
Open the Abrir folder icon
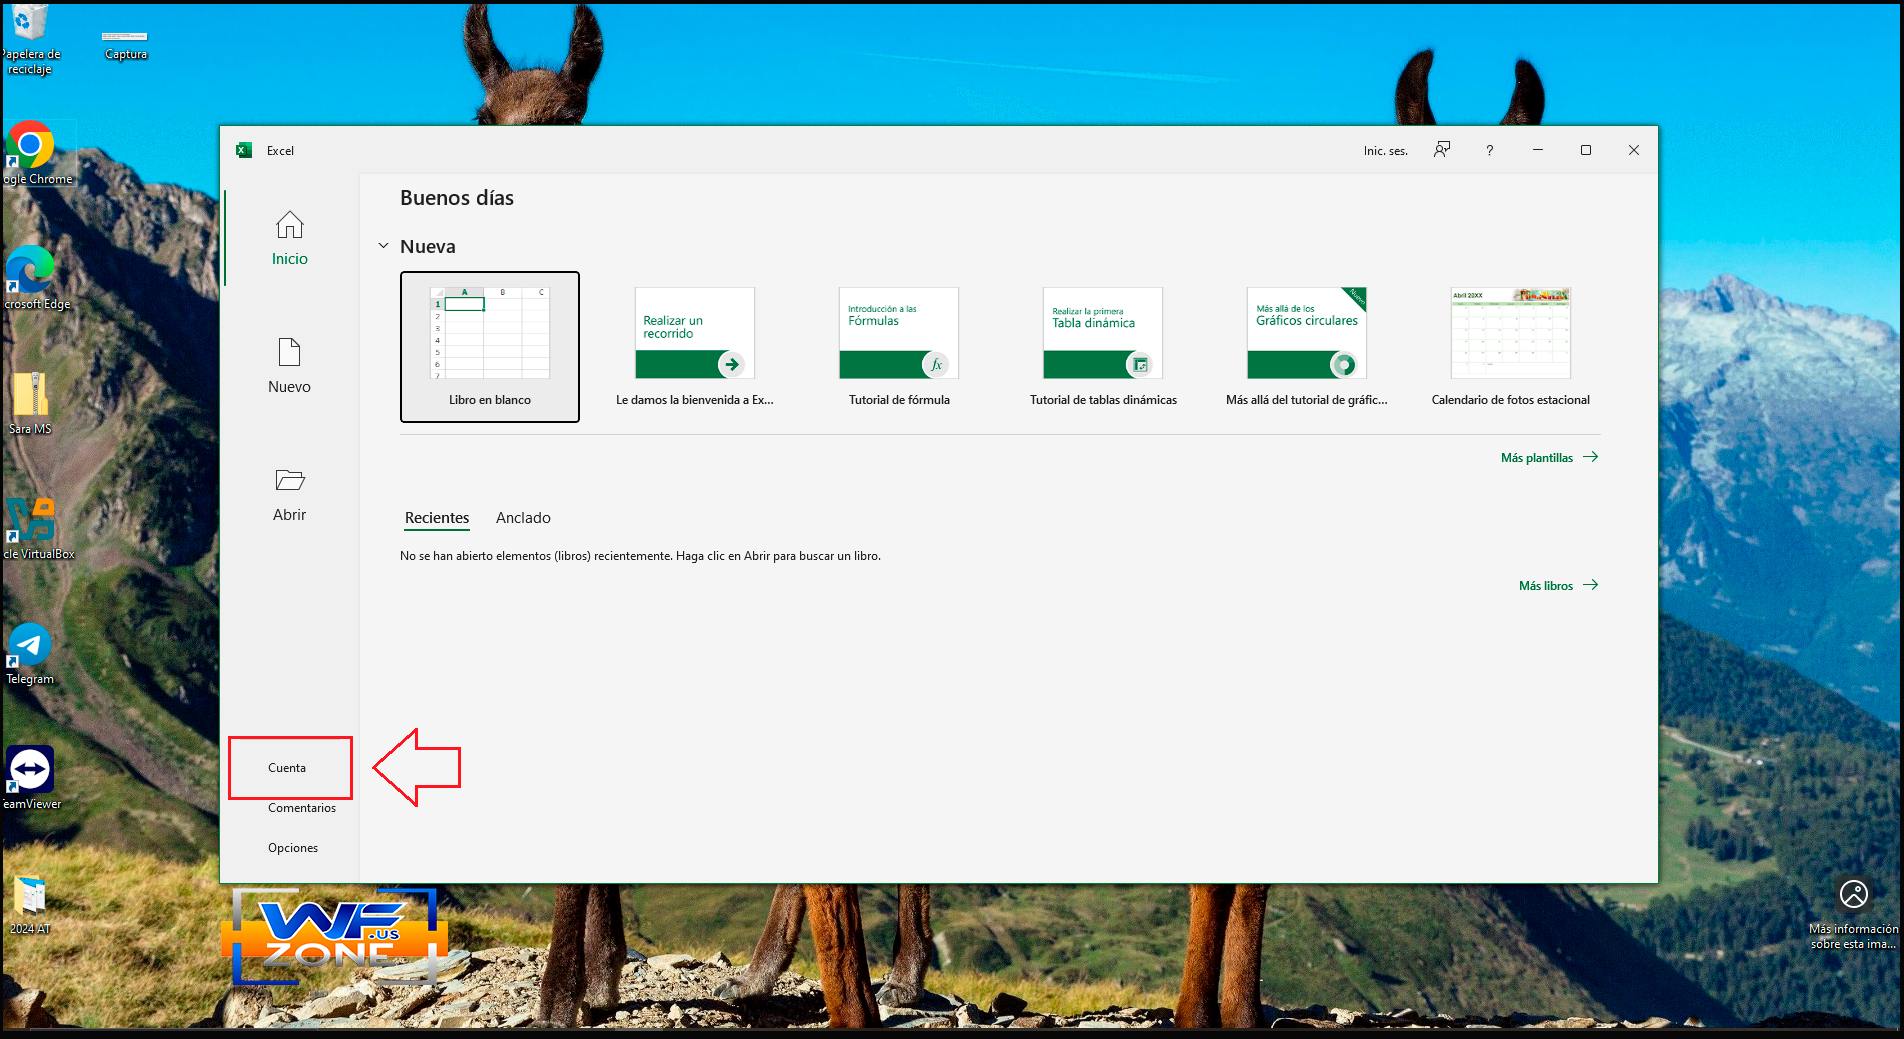point(289,481)
